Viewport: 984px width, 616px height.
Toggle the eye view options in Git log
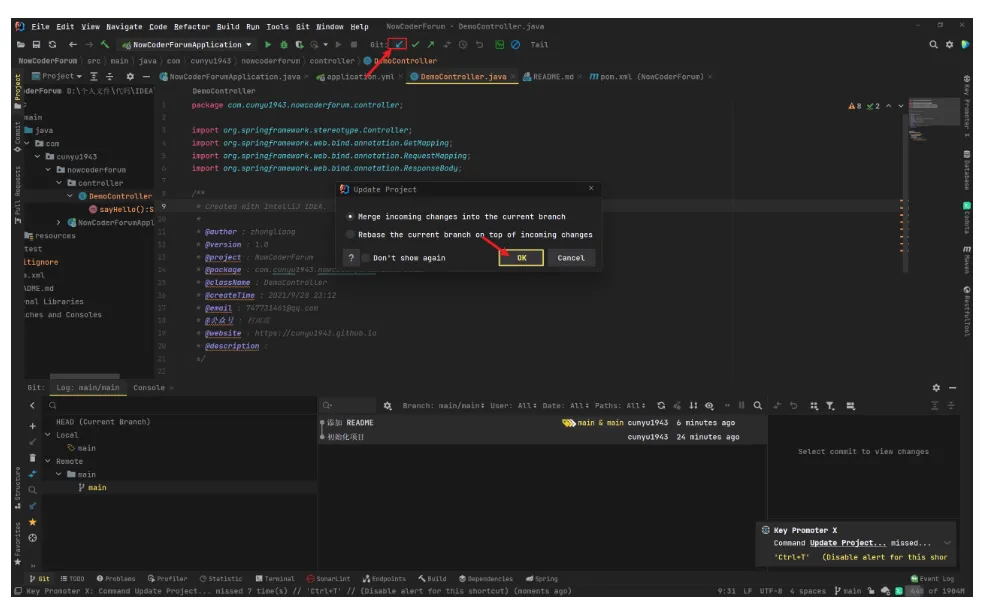tap(709, 406)
